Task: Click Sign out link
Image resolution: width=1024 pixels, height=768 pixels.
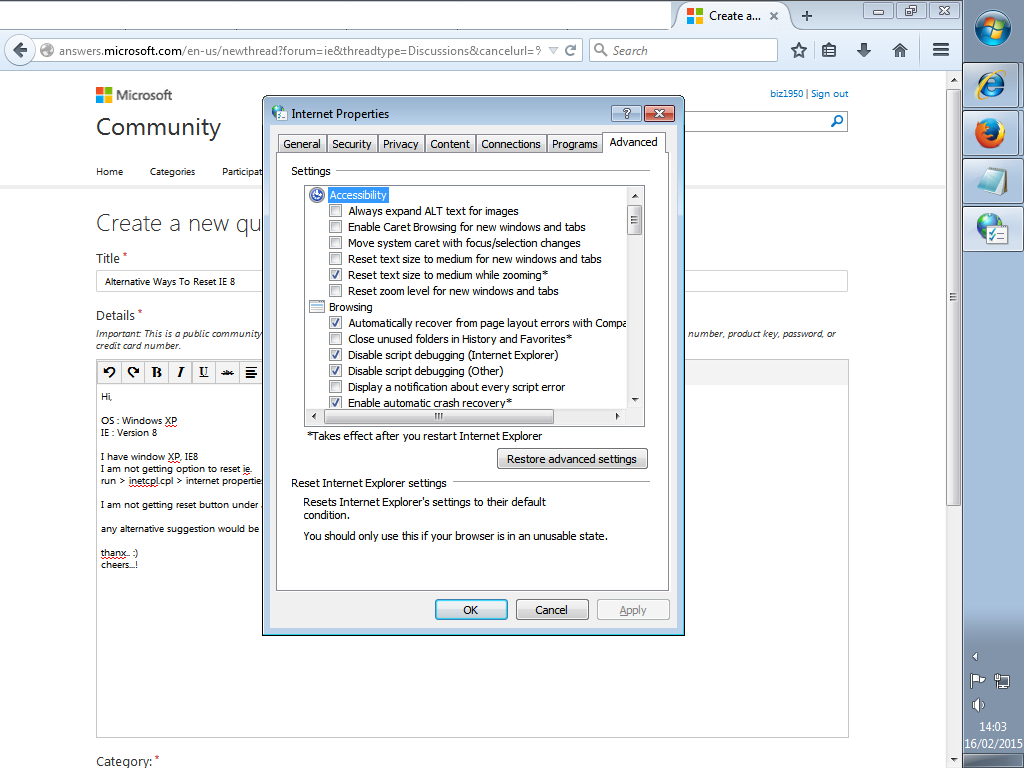Action: 829,94
